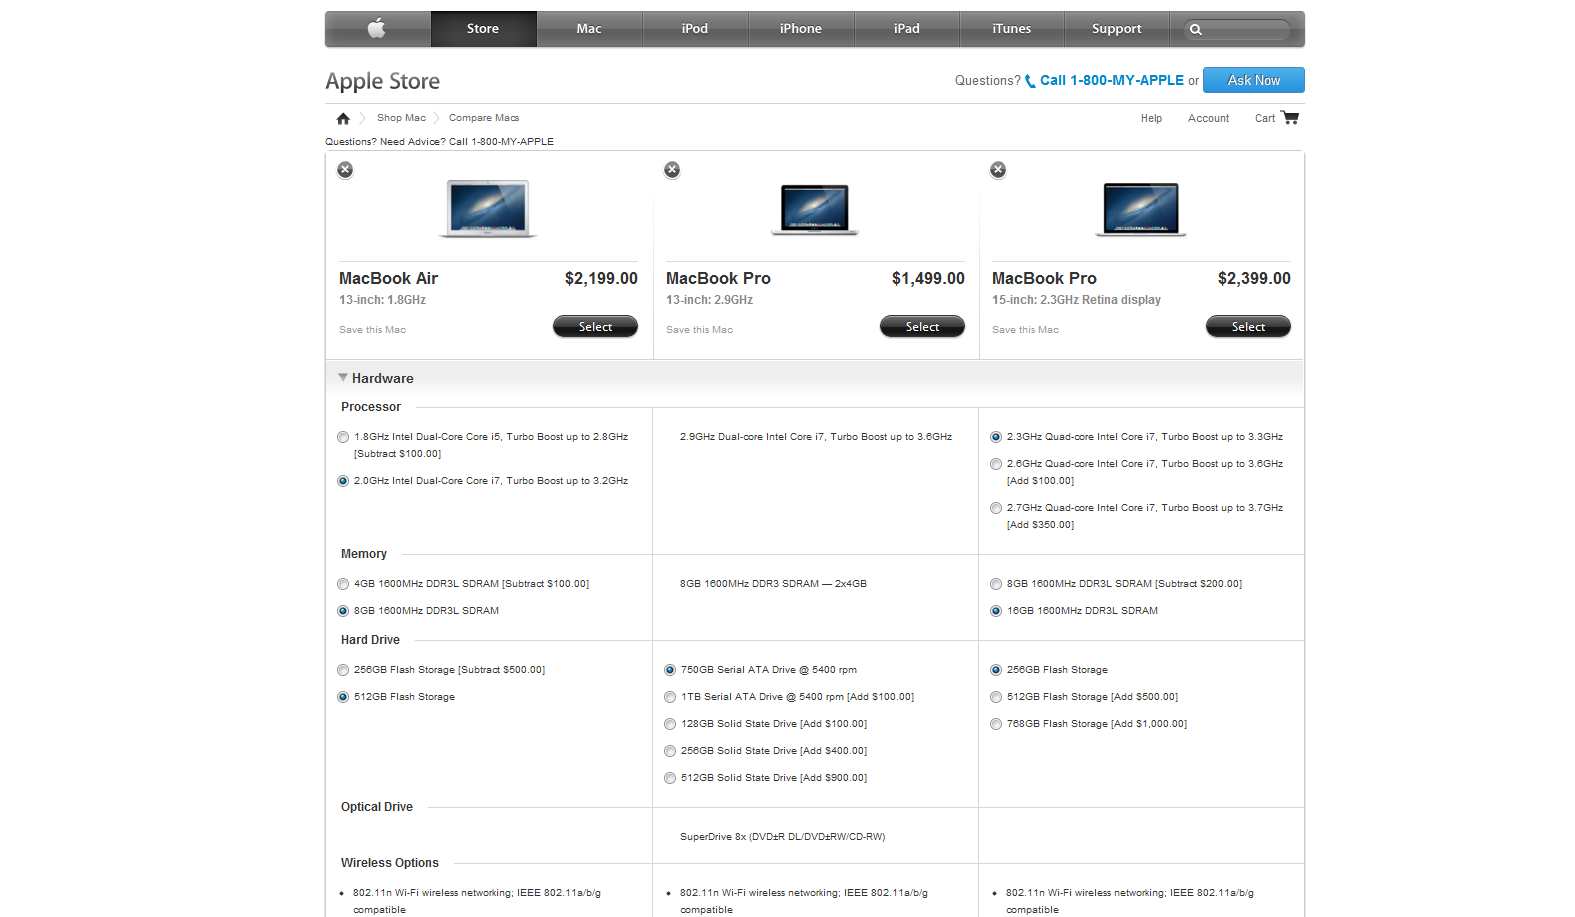The height and width of the screenshot is (917, 1575).
Task: Focus the search input field
Action: click(x=1238, y=30)
